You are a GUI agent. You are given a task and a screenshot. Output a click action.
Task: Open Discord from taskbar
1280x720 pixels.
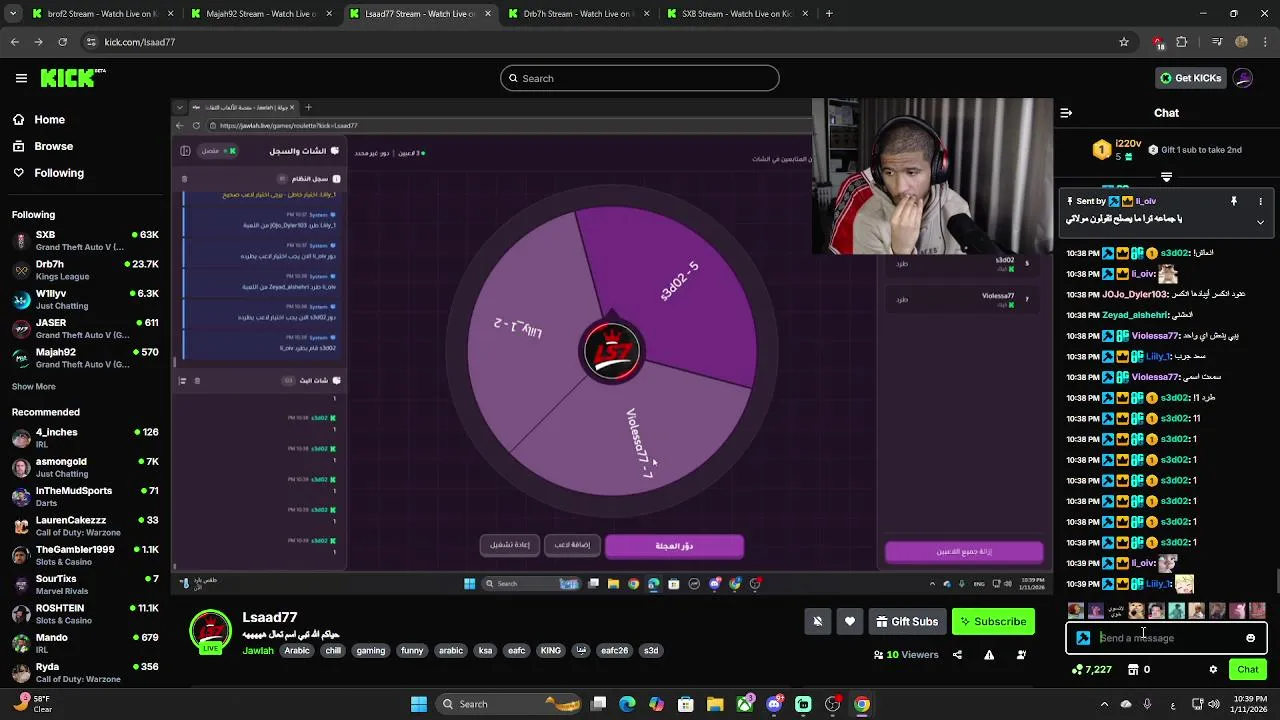click(x=774, y=704)
